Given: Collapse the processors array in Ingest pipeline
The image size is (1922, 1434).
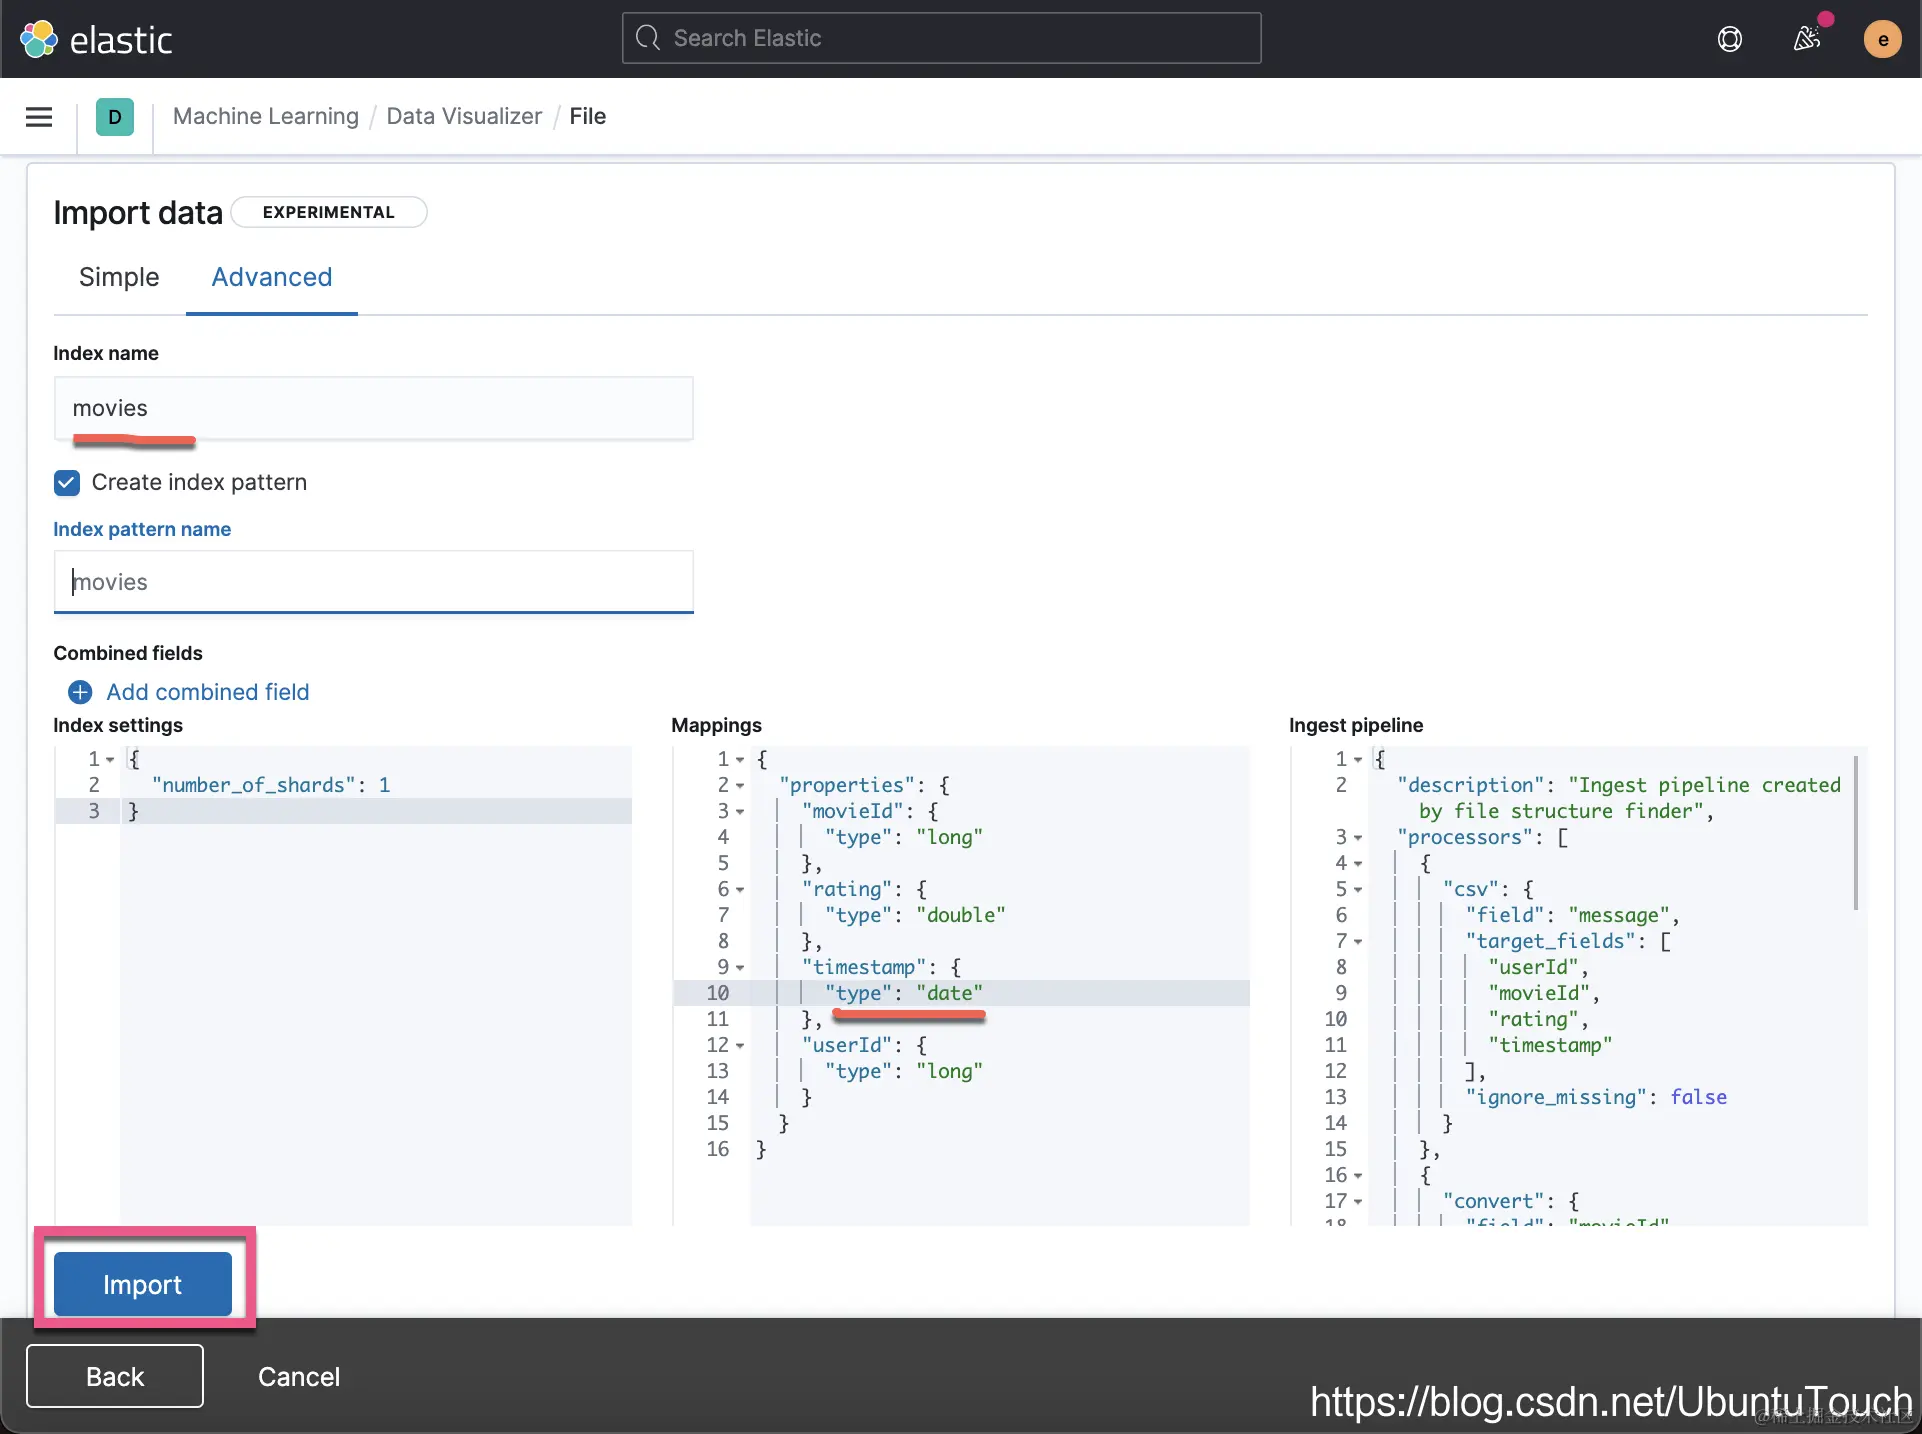Looking at the screenshot, I should 1358,838.
